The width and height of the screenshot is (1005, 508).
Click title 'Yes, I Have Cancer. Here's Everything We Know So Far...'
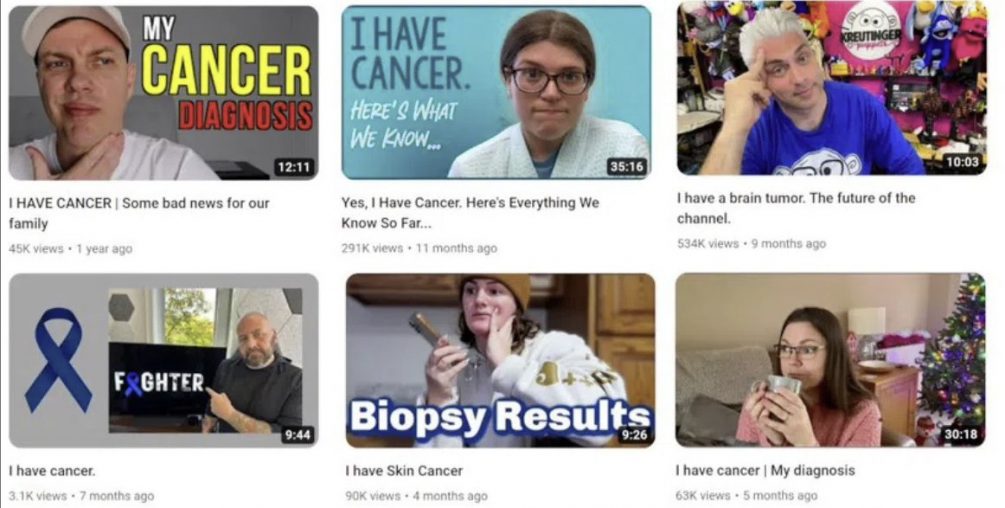[470, 213]
